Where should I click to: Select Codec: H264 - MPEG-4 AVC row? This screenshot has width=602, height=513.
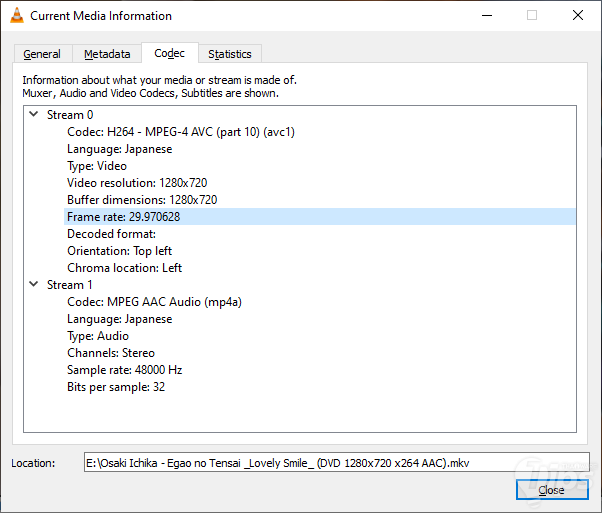pos(320,132)
